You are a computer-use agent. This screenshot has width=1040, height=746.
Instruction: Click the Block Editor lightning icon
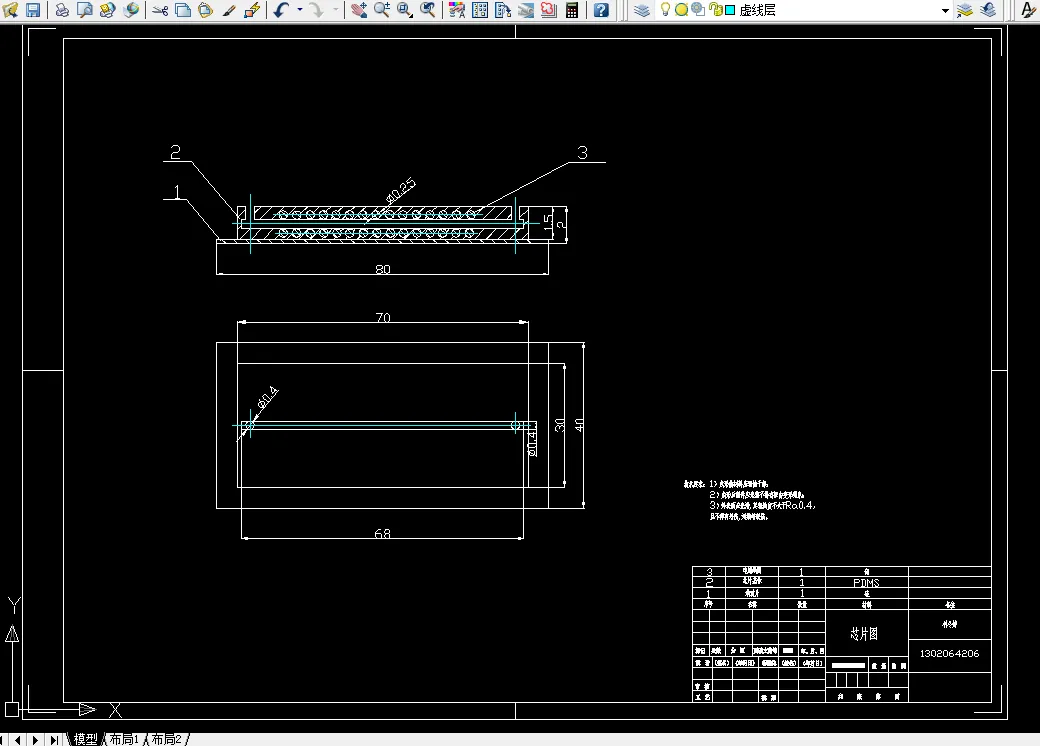point(252,9)
